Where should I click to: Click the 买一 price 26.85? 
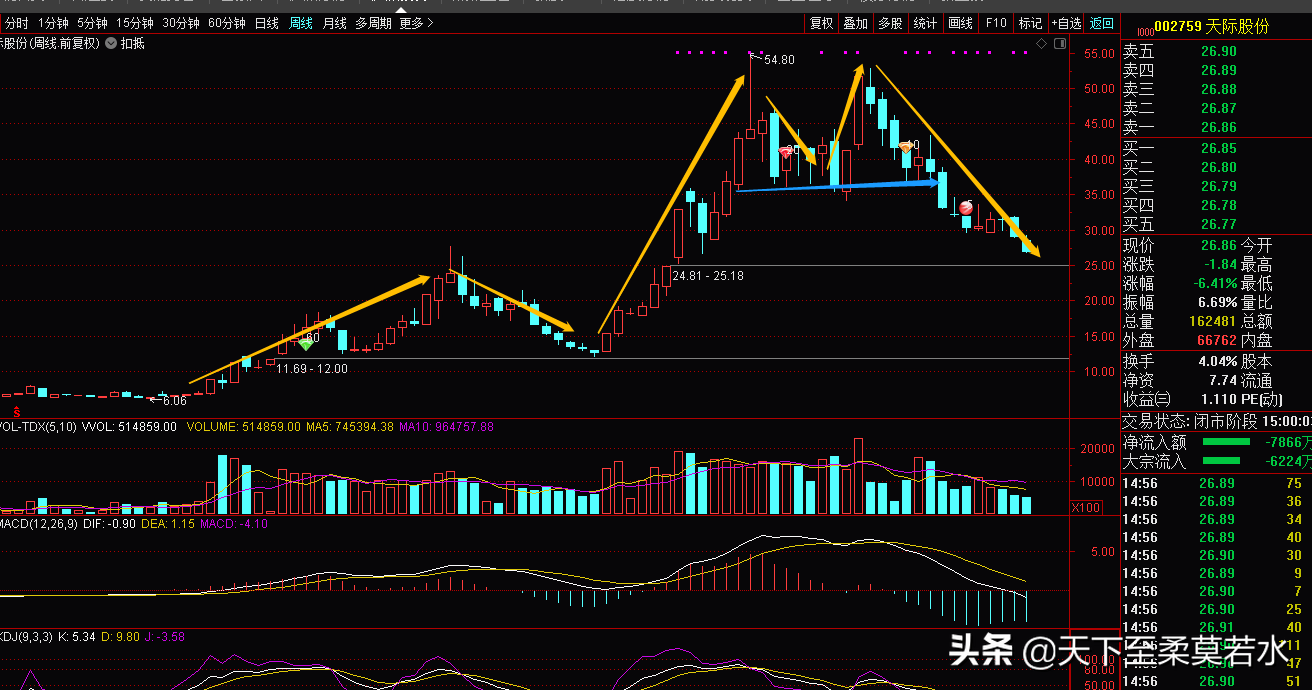pos(1219,149)
